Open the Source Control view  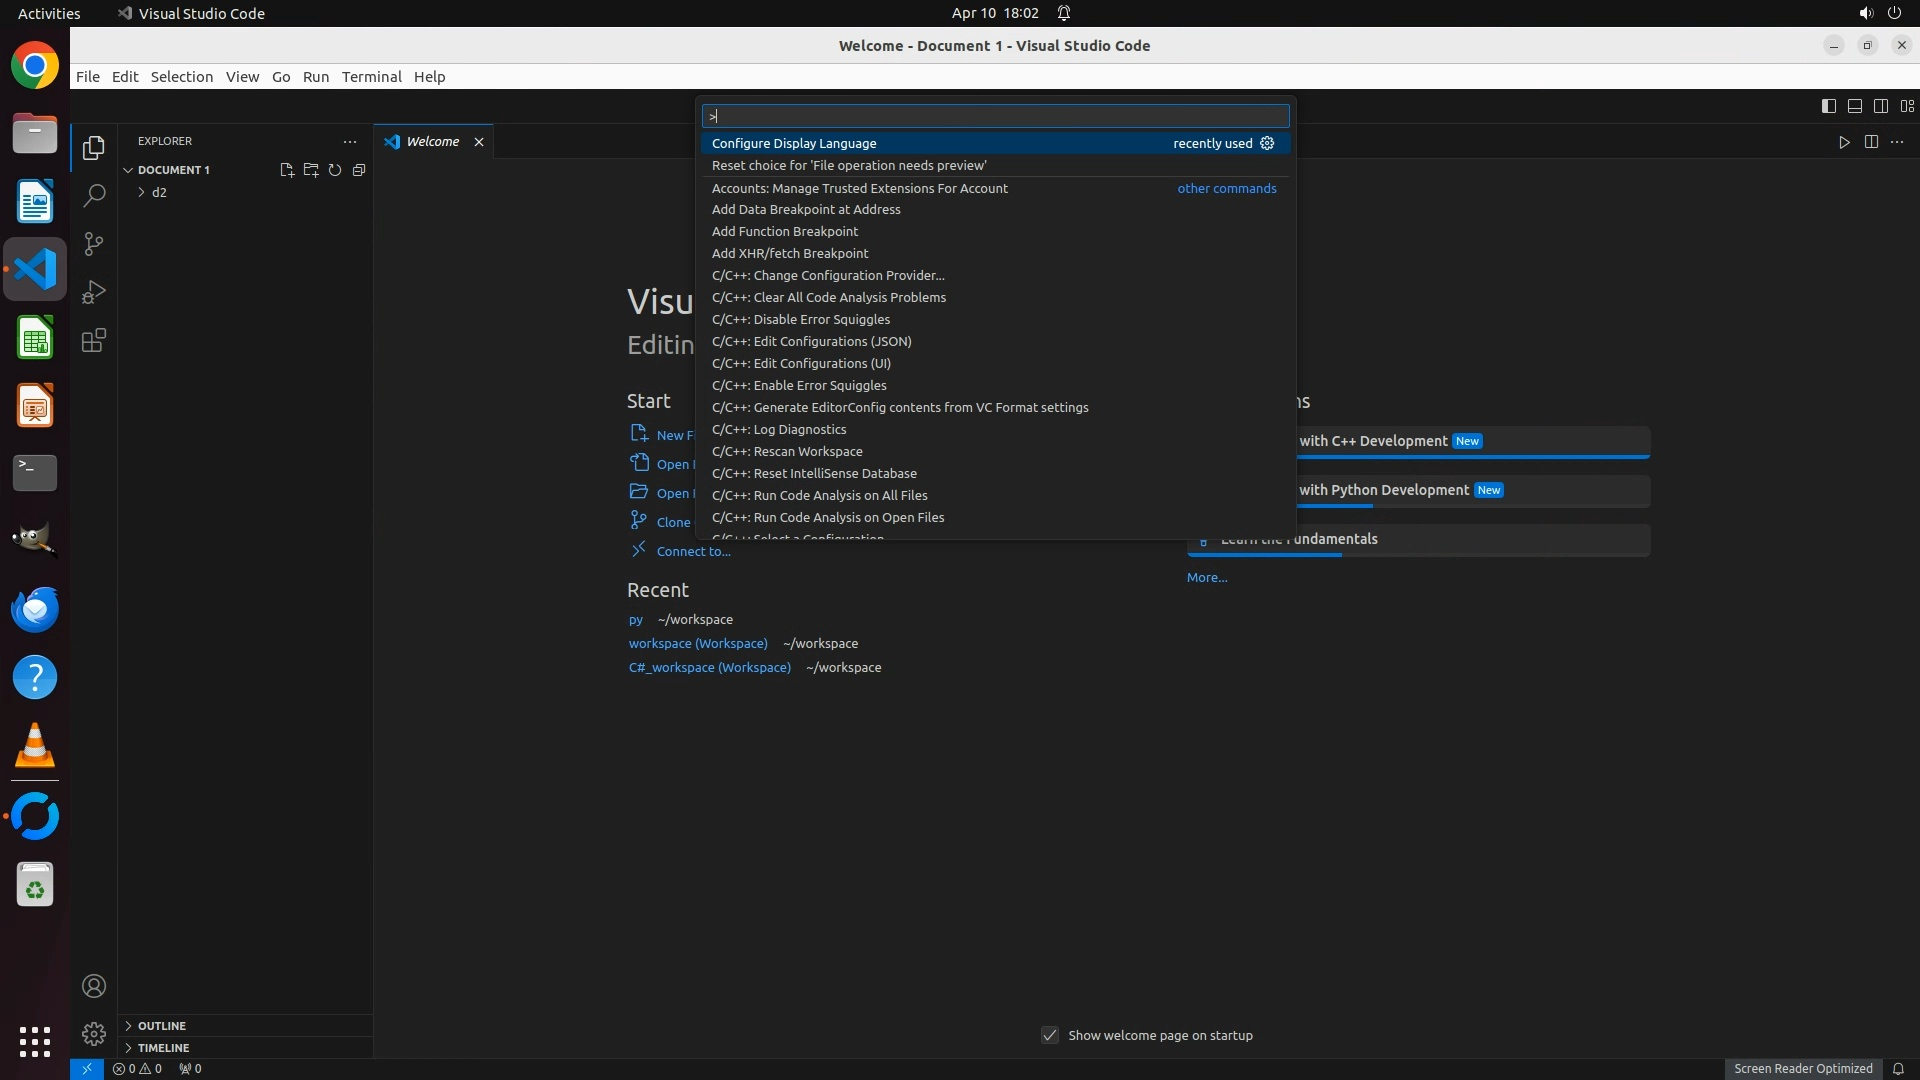(x=94, y=244)
